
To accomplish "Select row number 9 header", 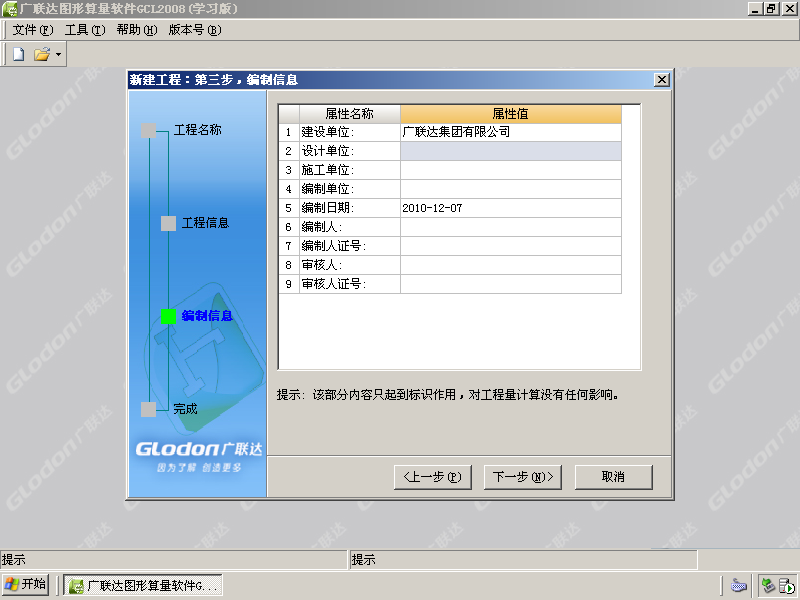I will click(289, 284).
